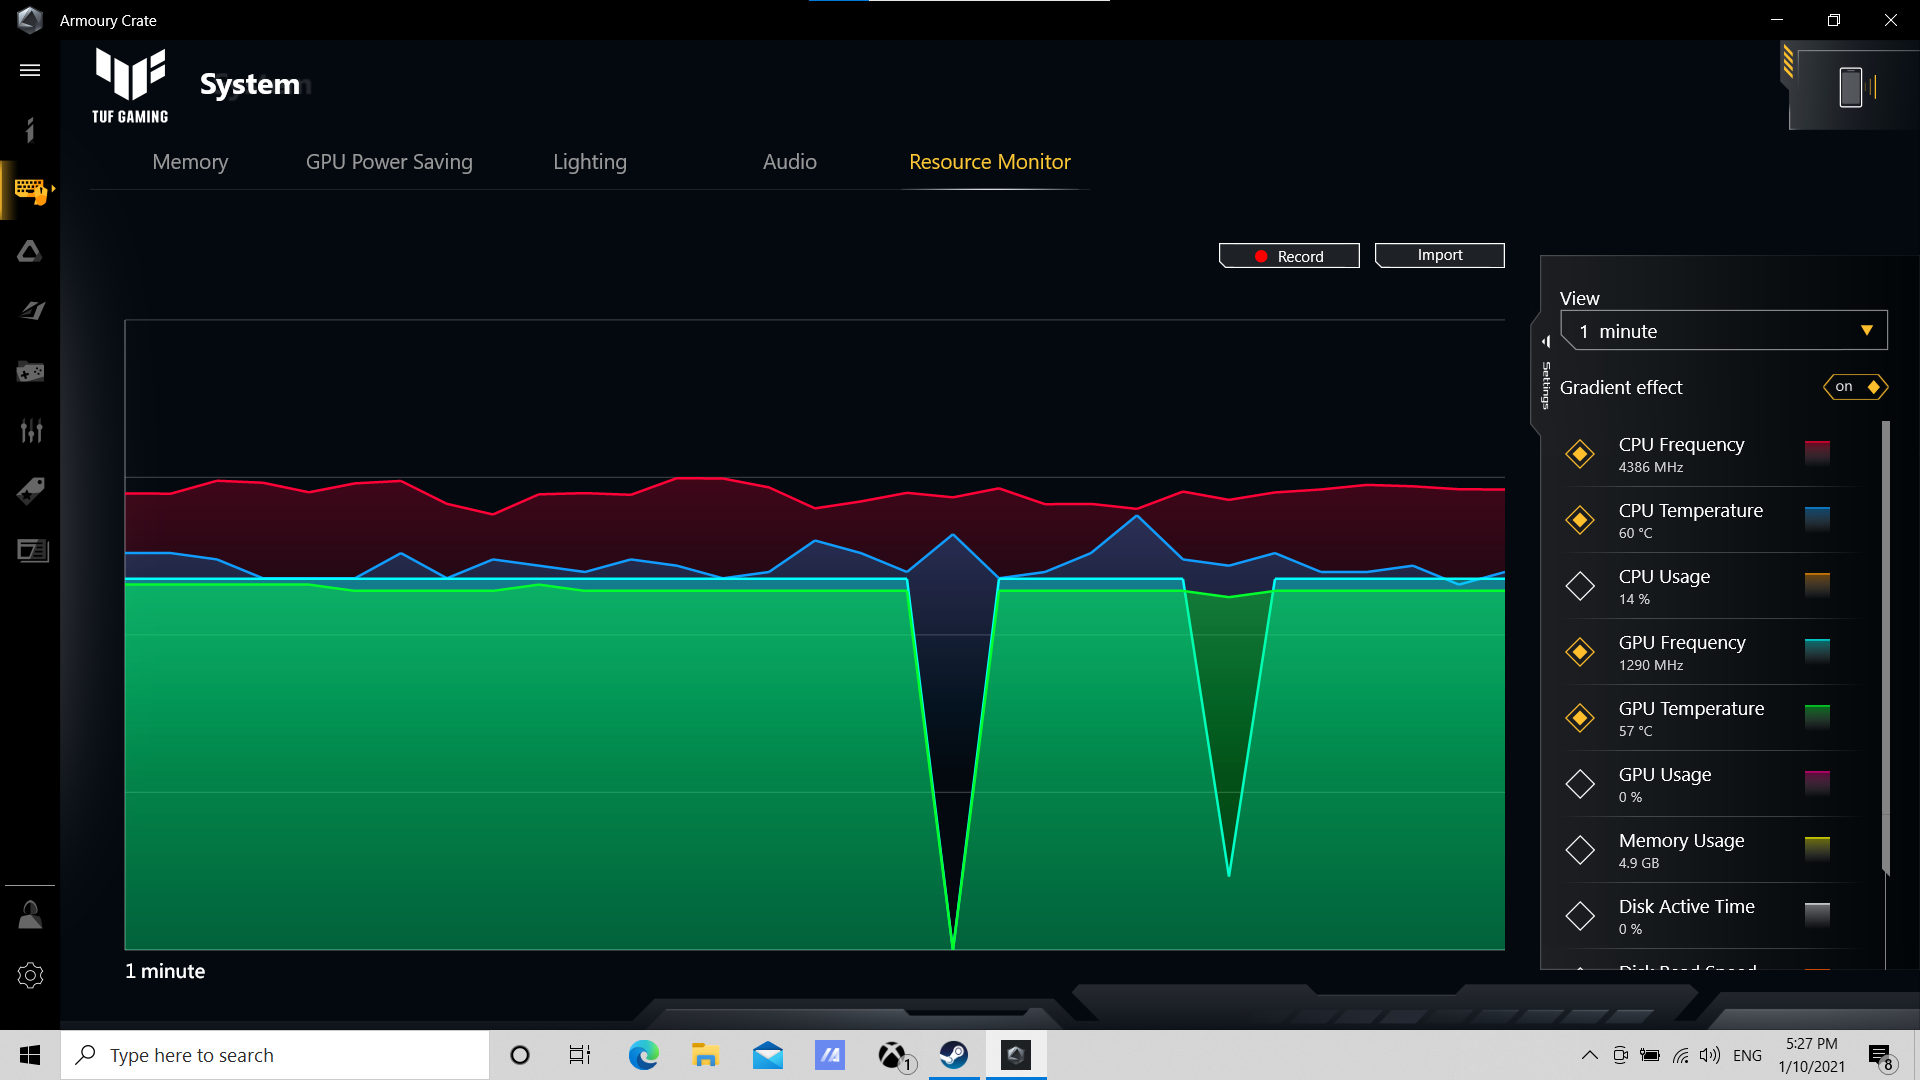Switch to the Lighting tab
Image resolution: width=1920 pixels, height=1080 pixels.
(x=590, y=162)
